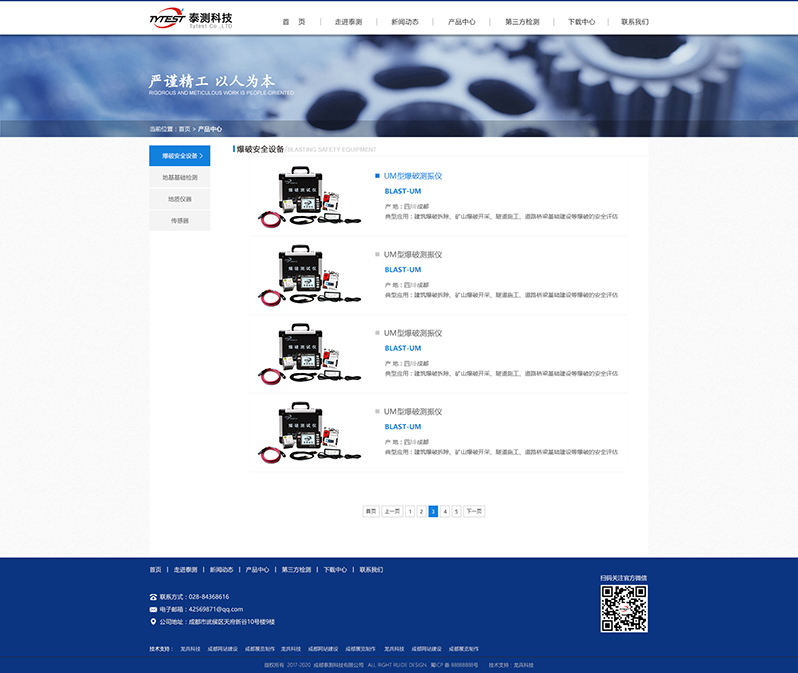This screenshot has height=673, width=798.
Task: Select 传感器 category in the sidebar
Action: [180, 220]
